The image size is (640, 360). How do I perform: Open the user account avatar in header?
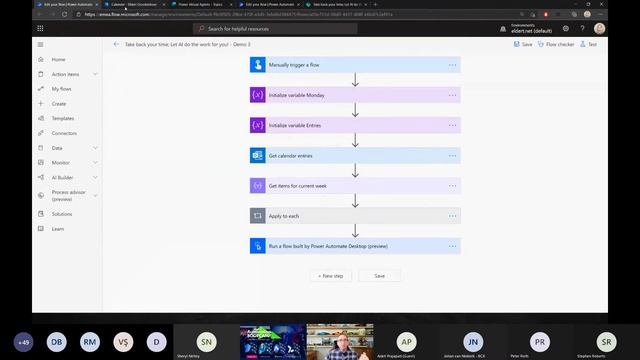click(599, 28)
